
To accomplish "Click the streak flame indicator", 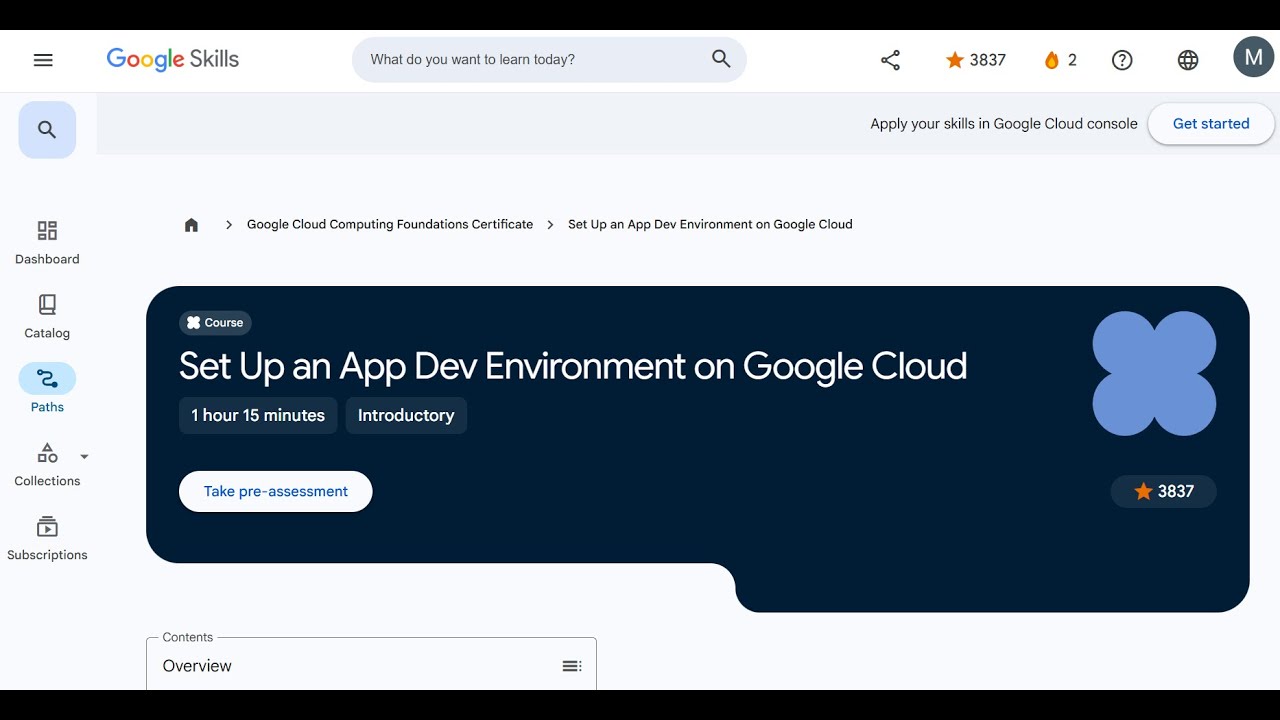I will [x=1060, y=60].
